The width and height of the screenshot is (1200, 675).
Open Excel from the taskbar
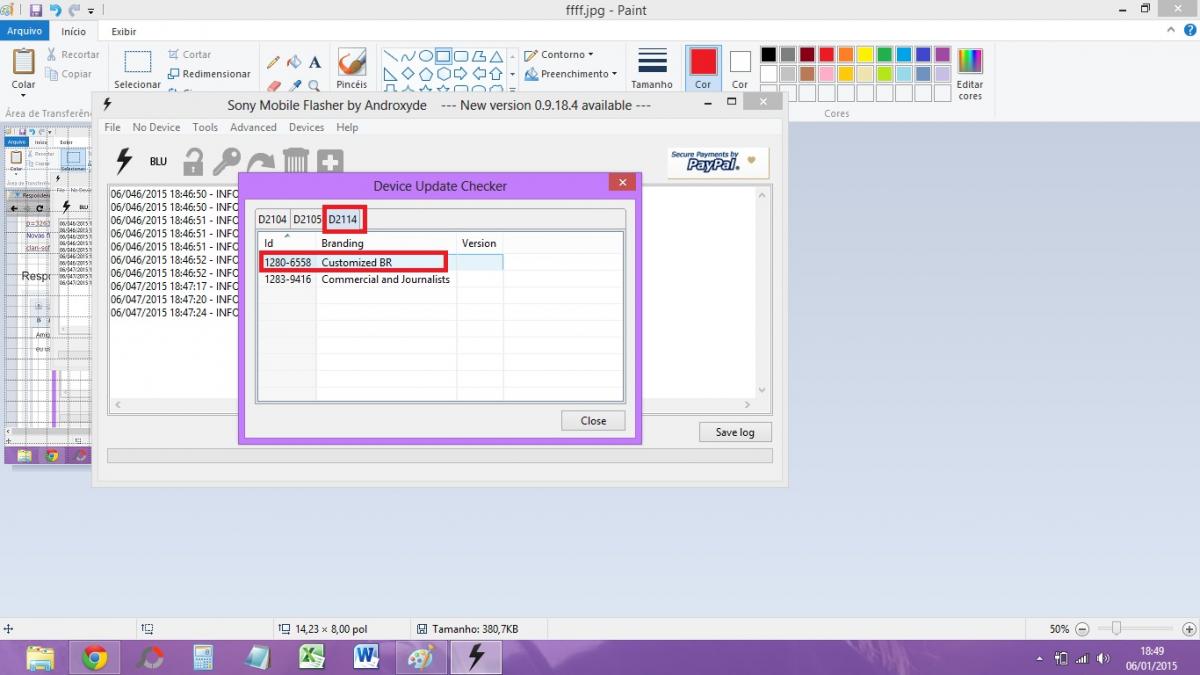click(312, 657)
